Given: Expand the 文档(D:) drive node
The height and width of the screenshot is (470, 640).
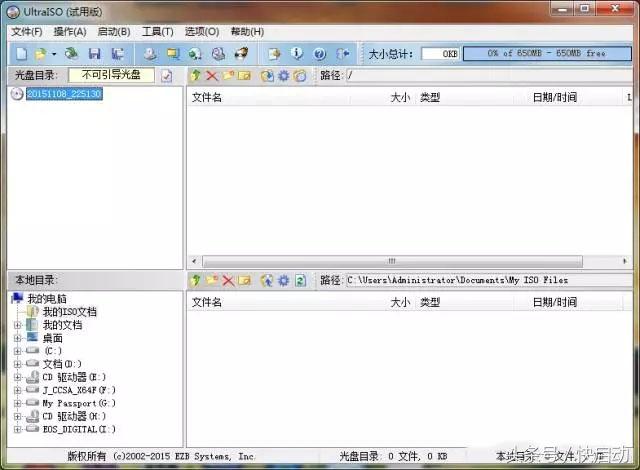Looking at the screenshot, I should tap(17, 364).
